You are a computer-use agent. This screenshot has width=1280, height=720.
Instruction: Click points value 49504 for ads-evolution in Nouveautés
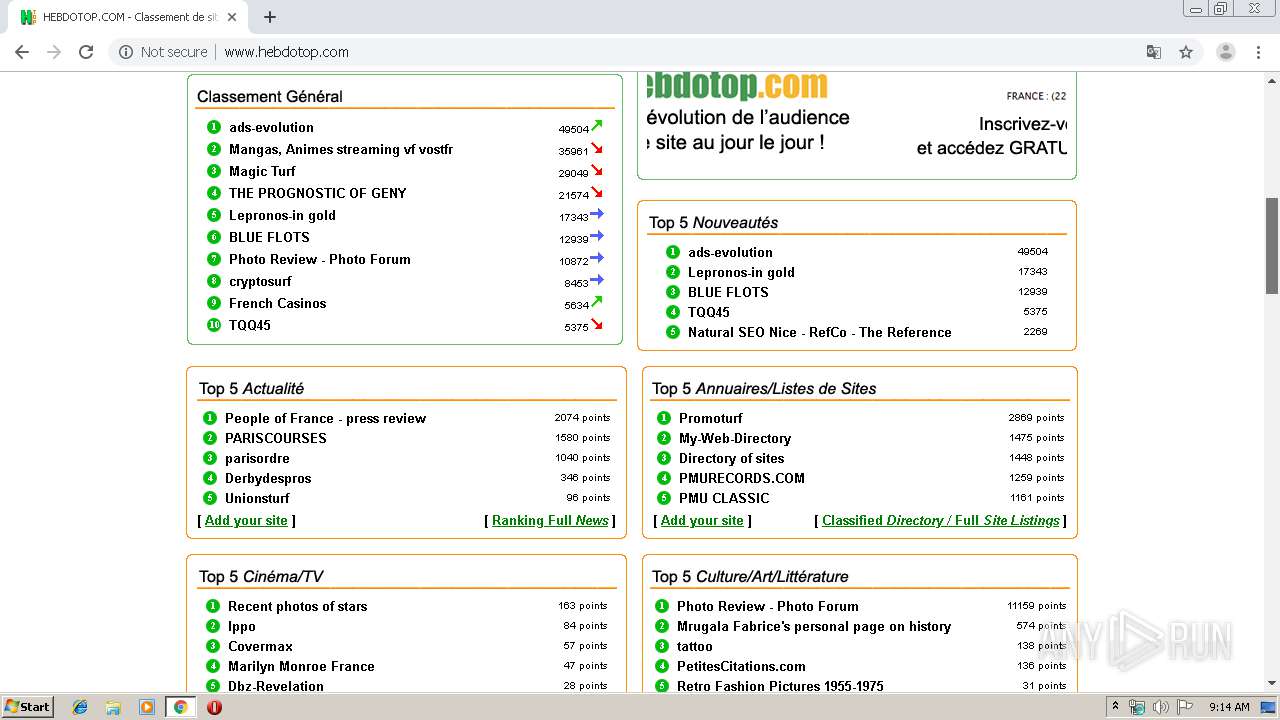pyautogui.click(x=1032, y=252)
